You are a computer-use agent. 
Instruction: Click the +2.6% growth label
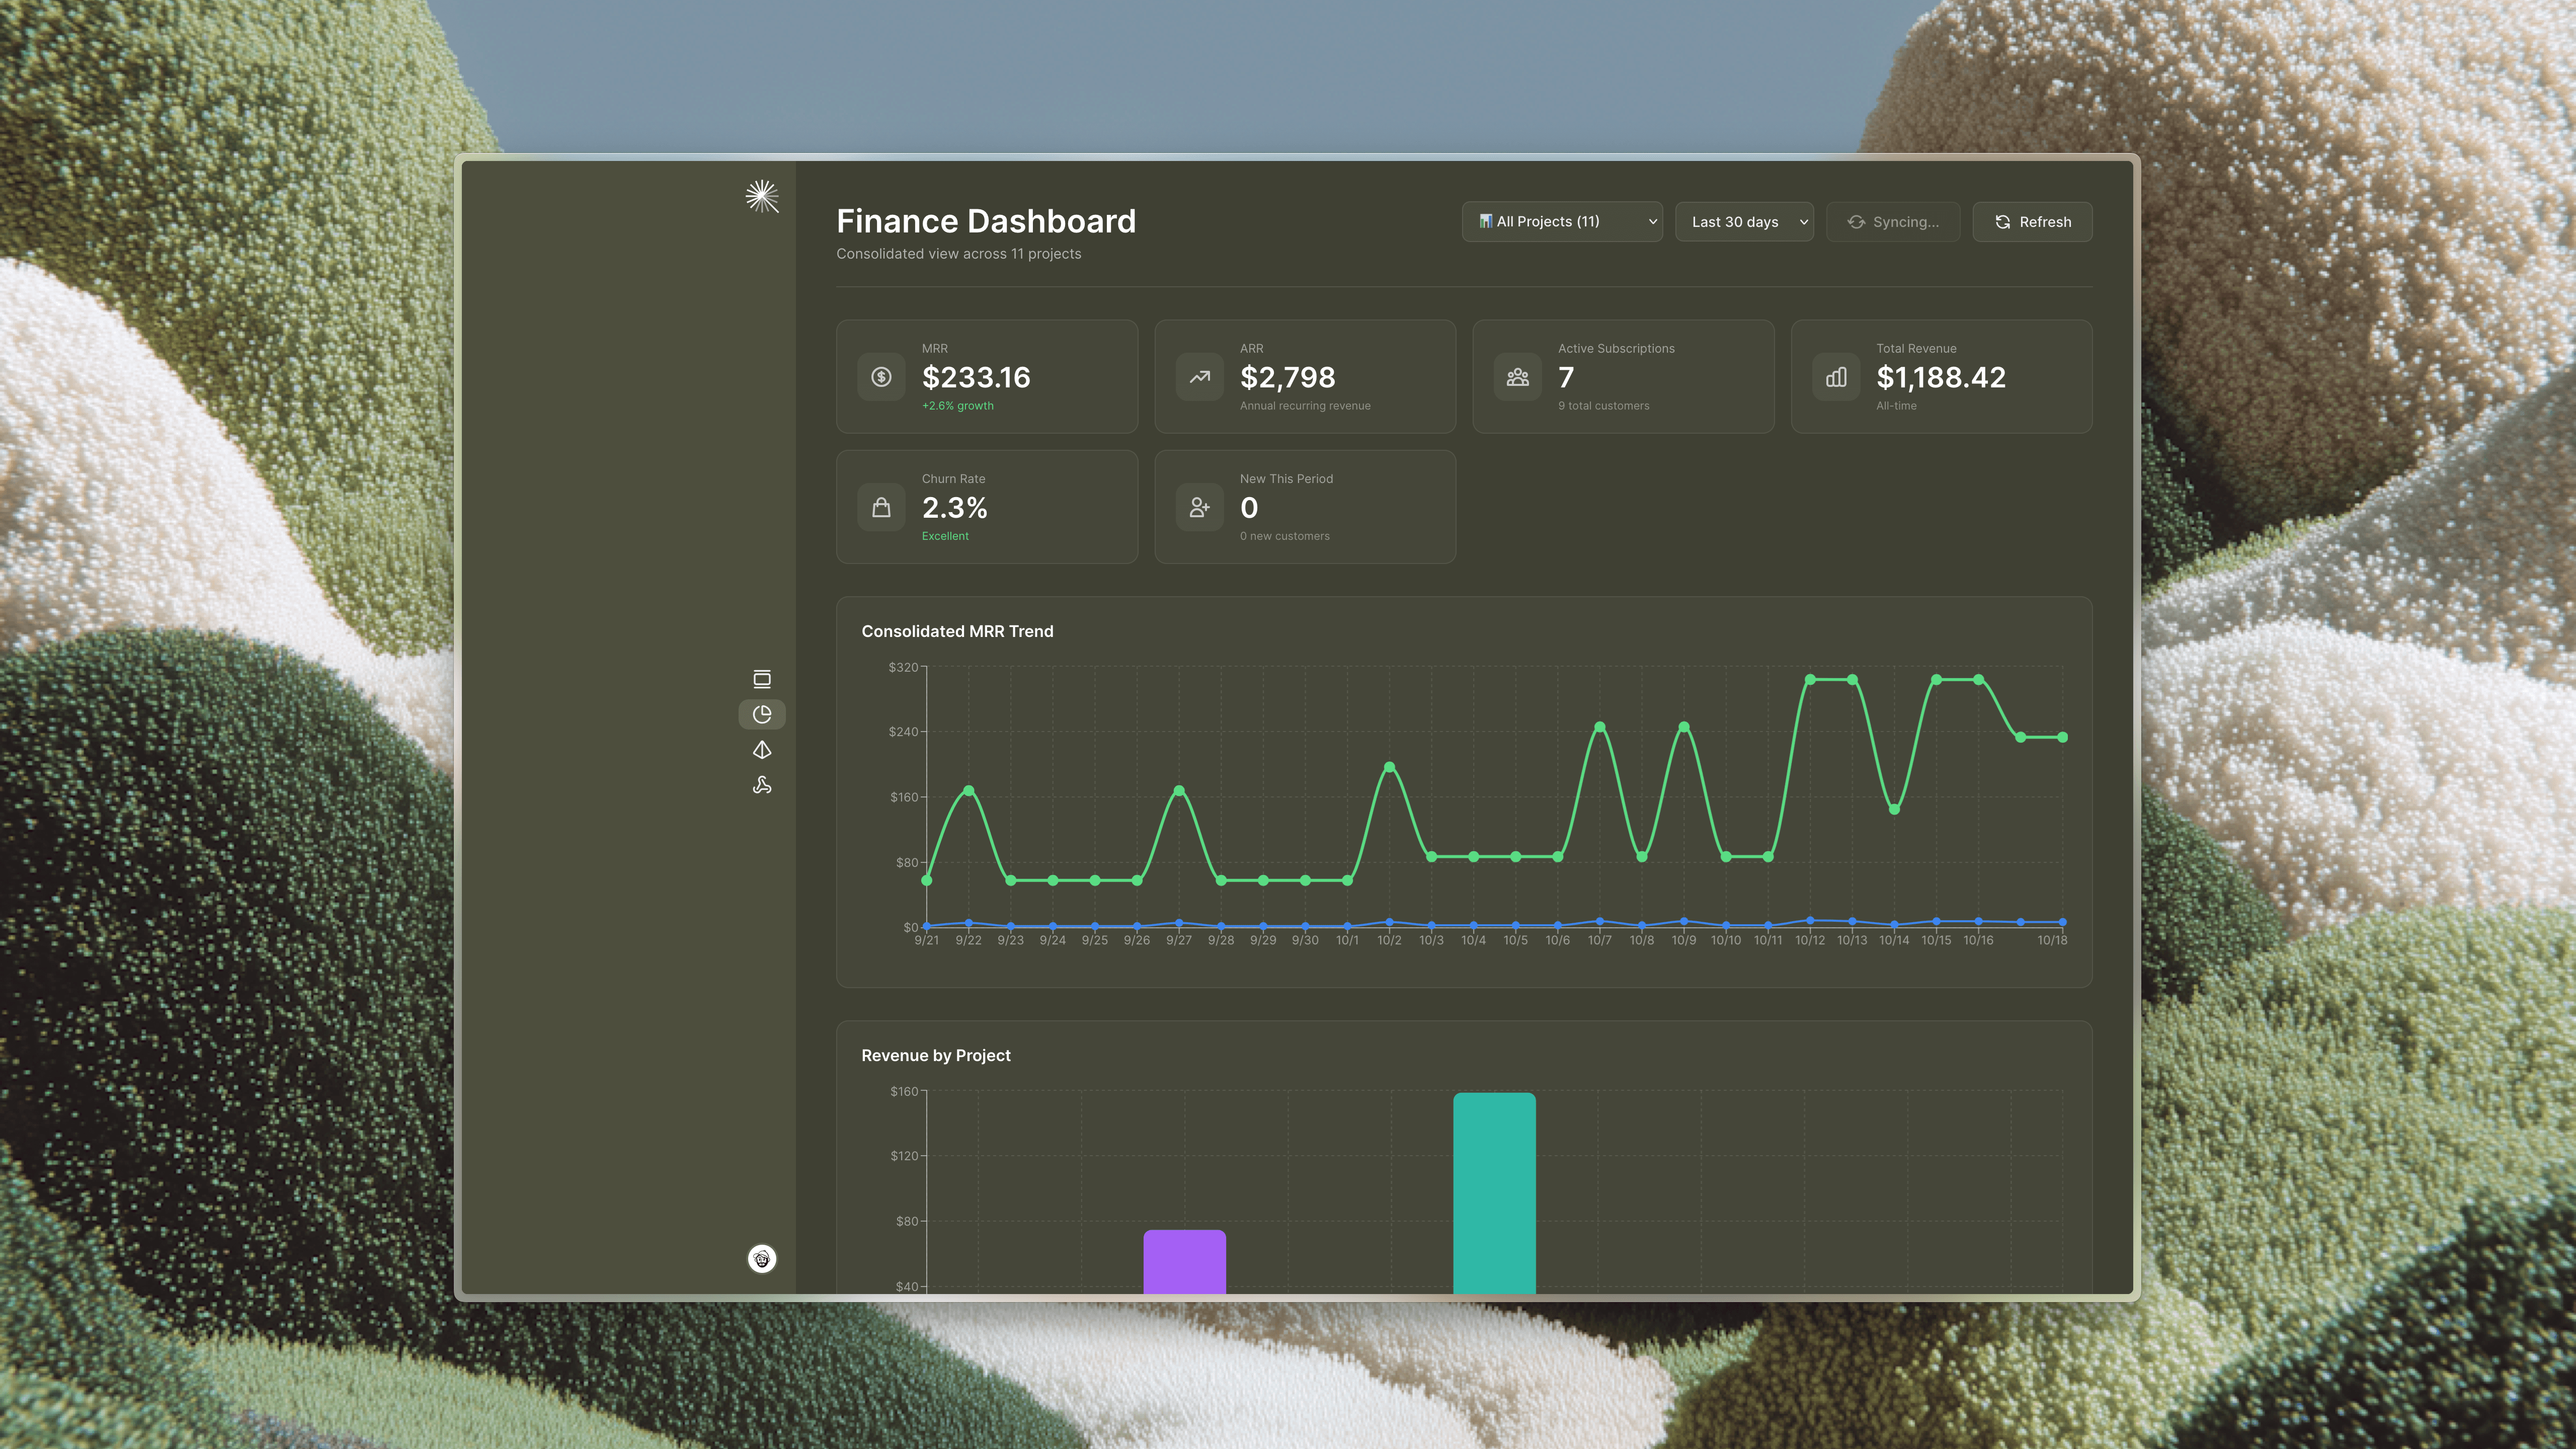[x=958, y=406]
